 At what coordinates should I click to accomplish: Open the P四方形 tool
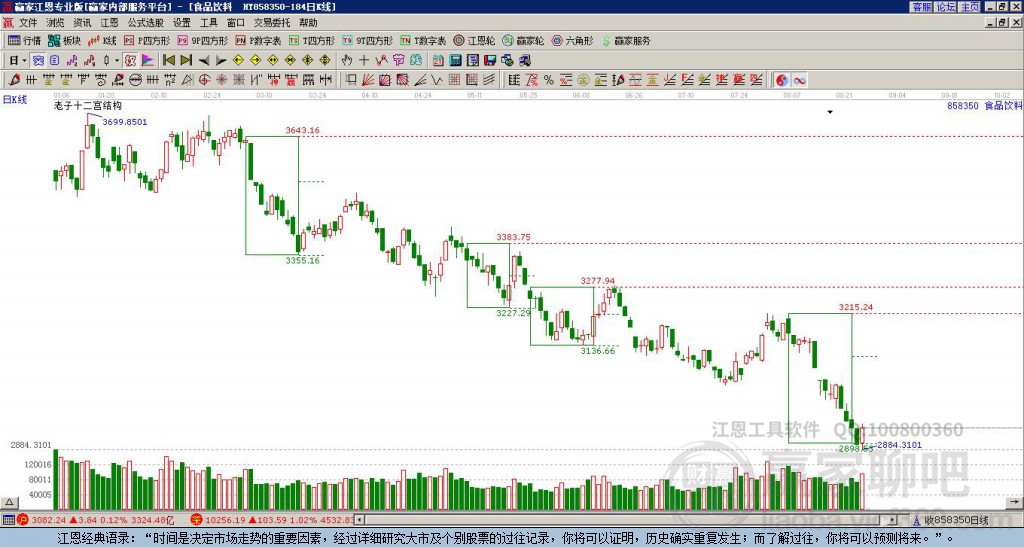point(147,40)
